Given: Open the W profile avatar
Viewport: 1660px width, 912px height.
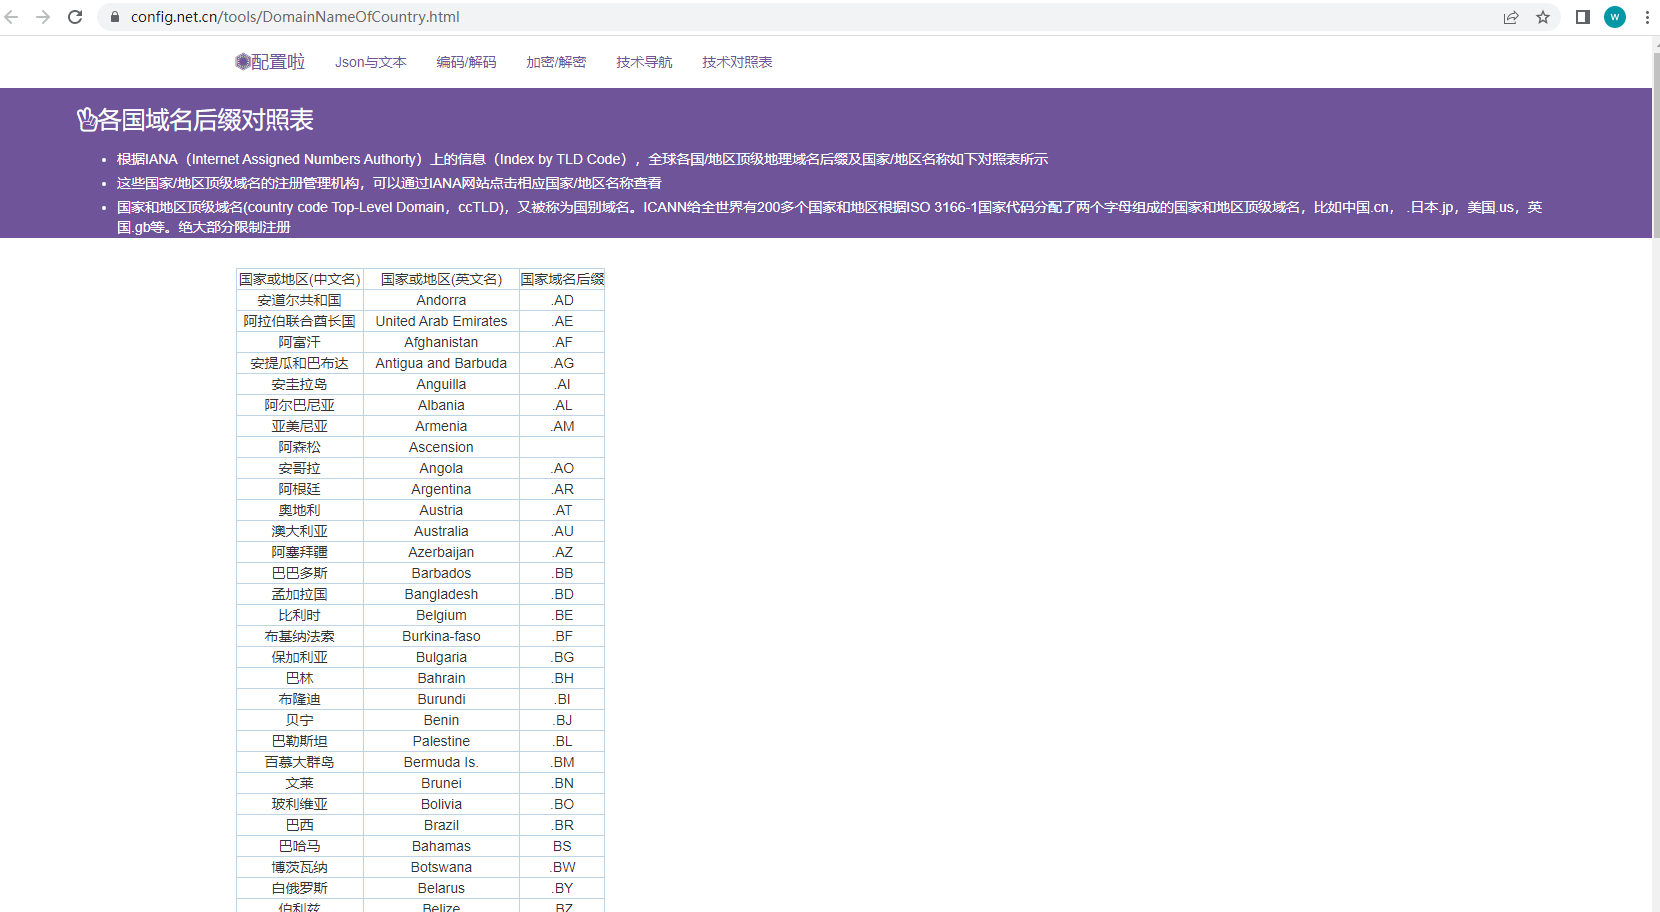Looking at the screenshot, I should (1615, 17).
